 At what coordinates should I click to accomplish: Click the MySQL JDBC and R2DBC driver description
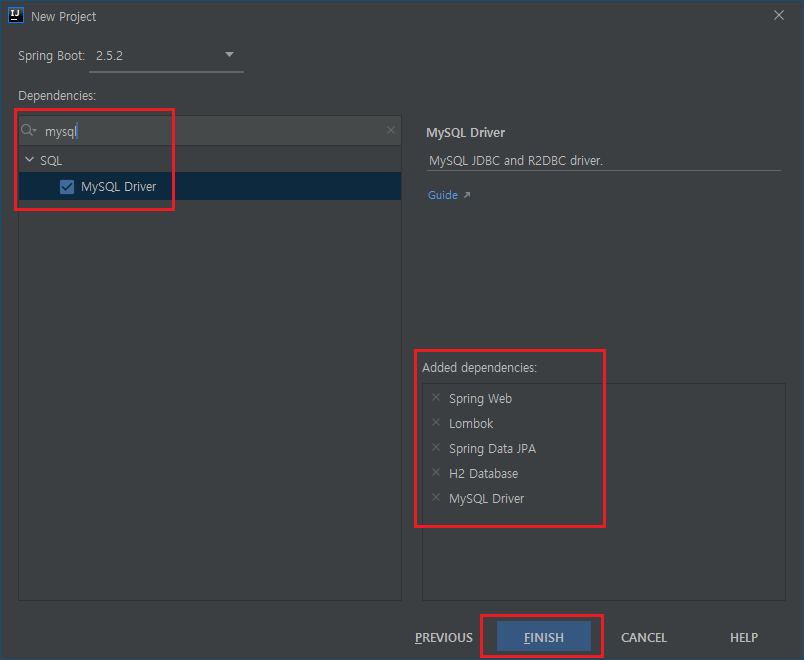516,161
